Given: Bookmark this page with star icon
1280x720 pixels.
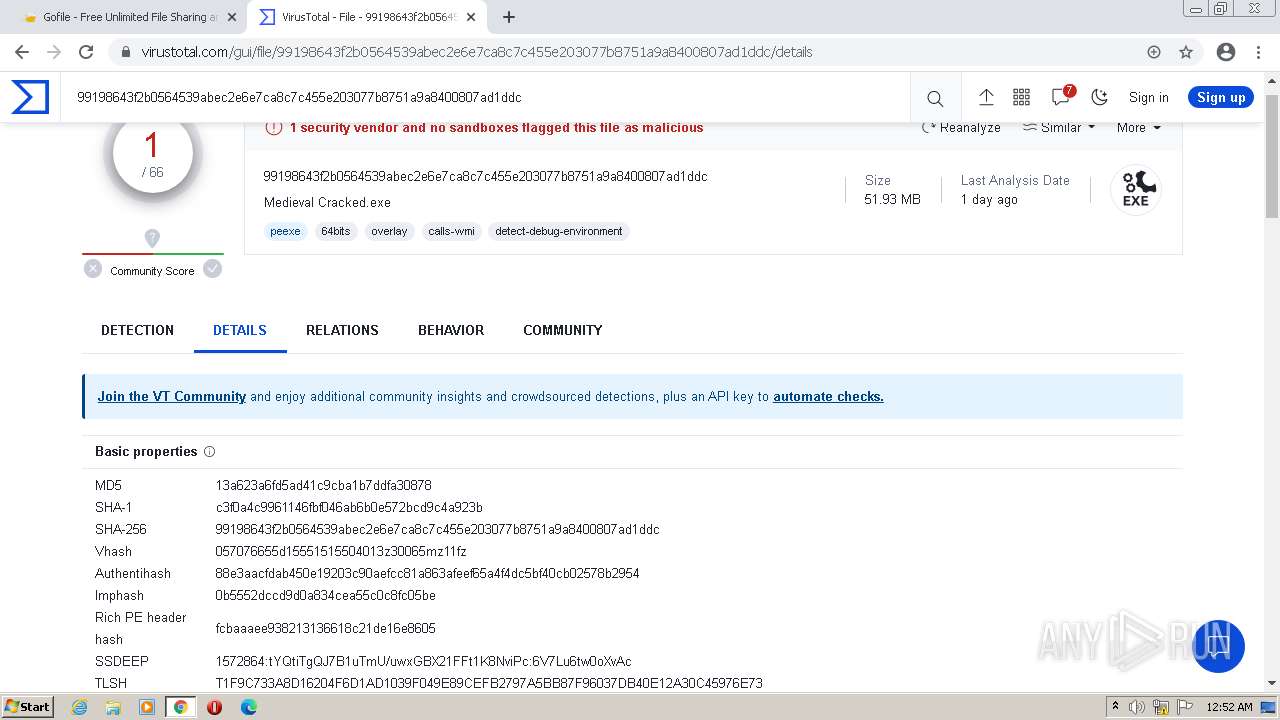Looking at the screenshot, I should click(x=1186, y=52).
